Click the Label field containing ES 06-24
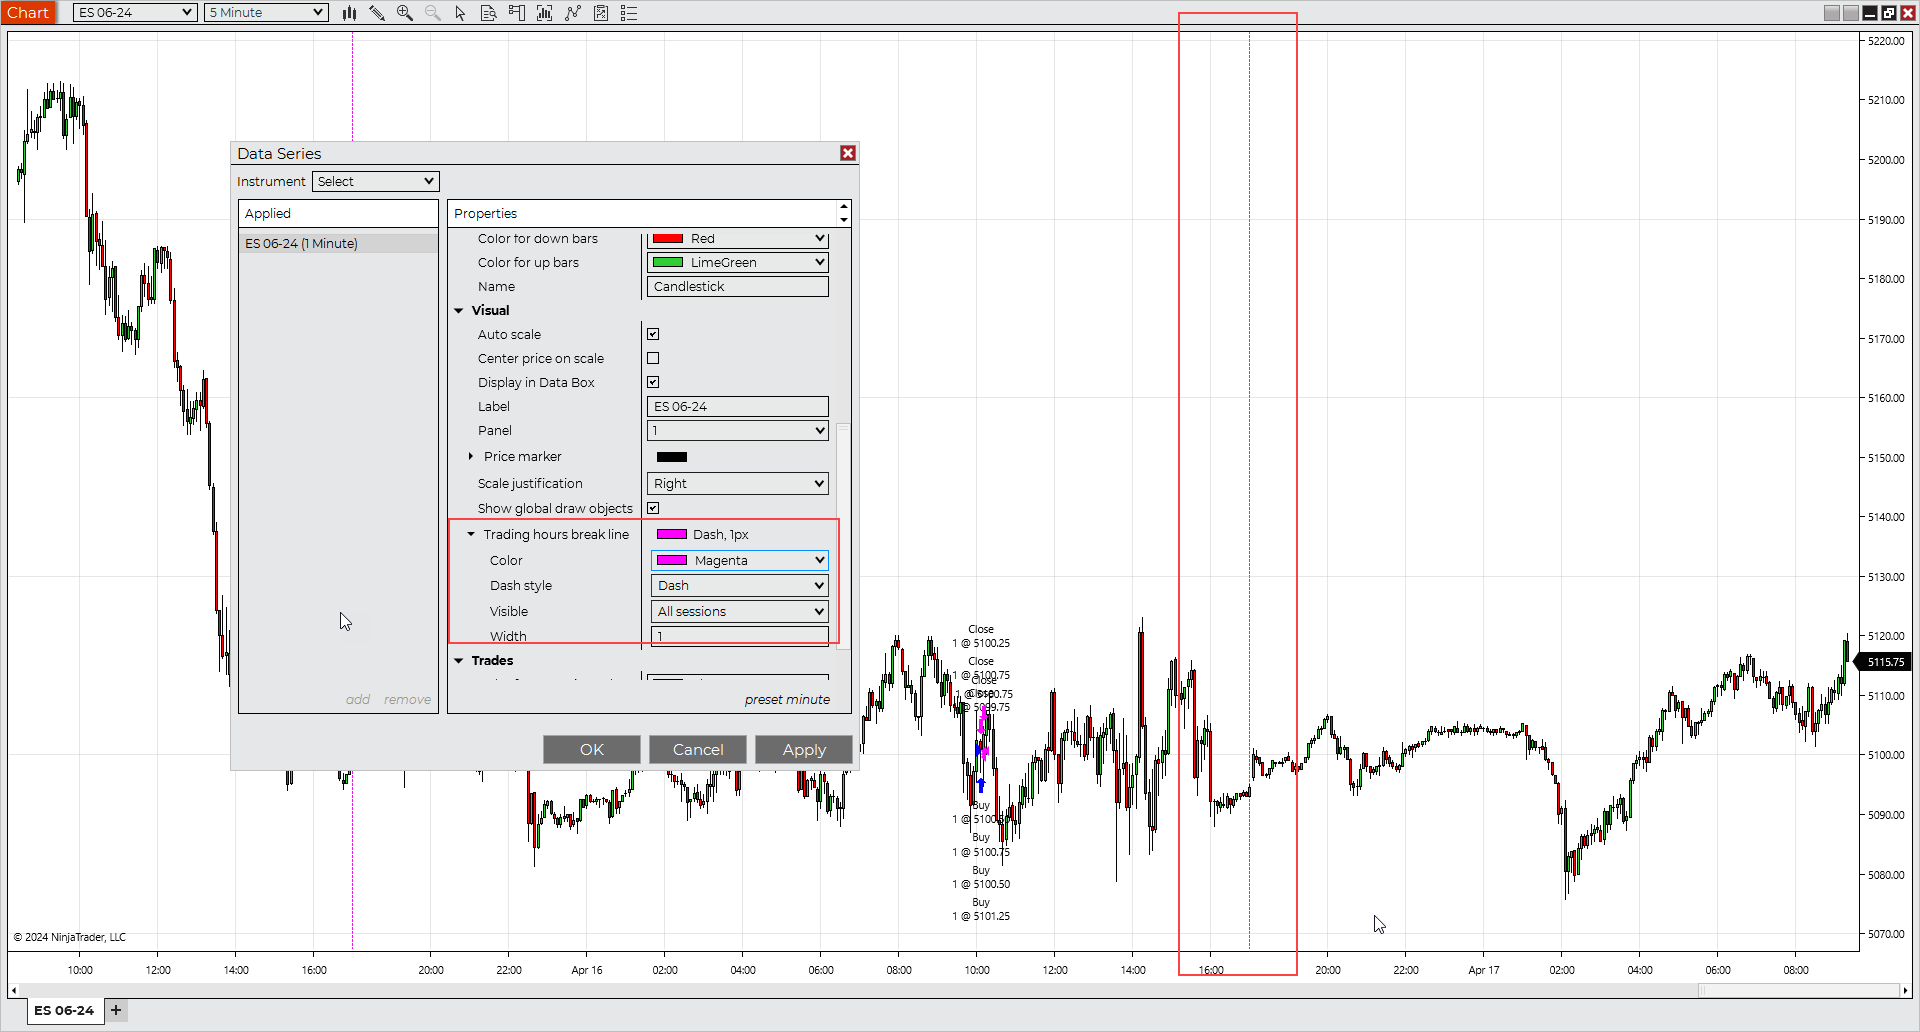This screenshot has width=1920, height=1032. coord(738,407)
